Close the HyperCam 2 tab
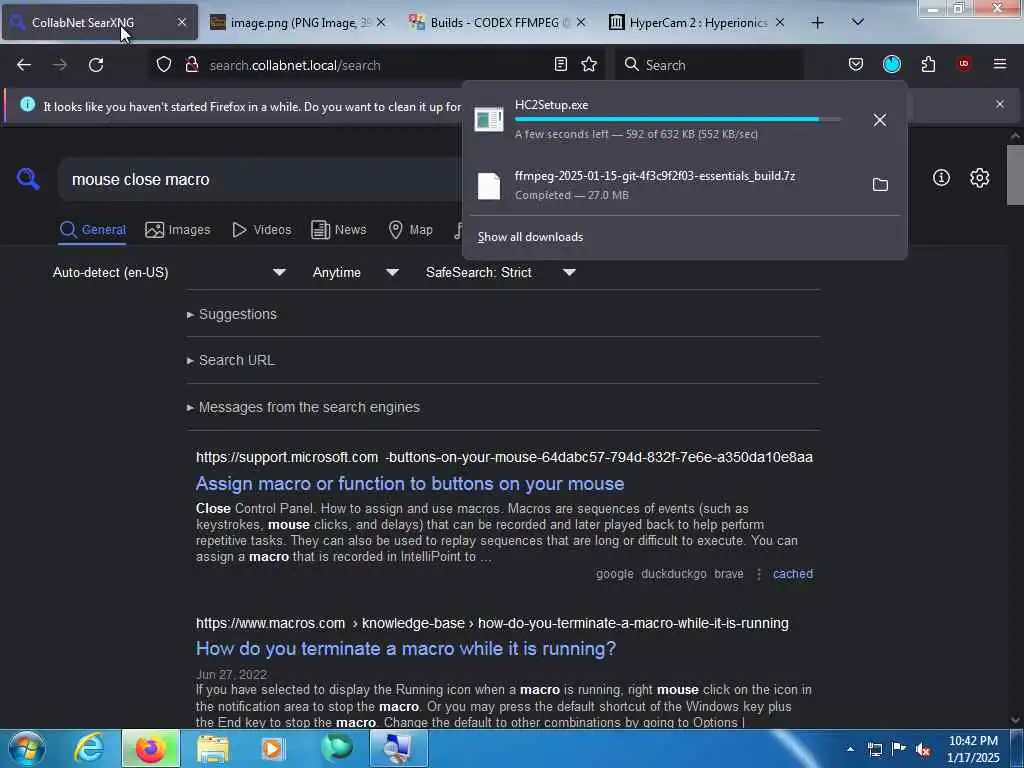Viewport: 1024px width, 768px height. click(x=780, y=23)
